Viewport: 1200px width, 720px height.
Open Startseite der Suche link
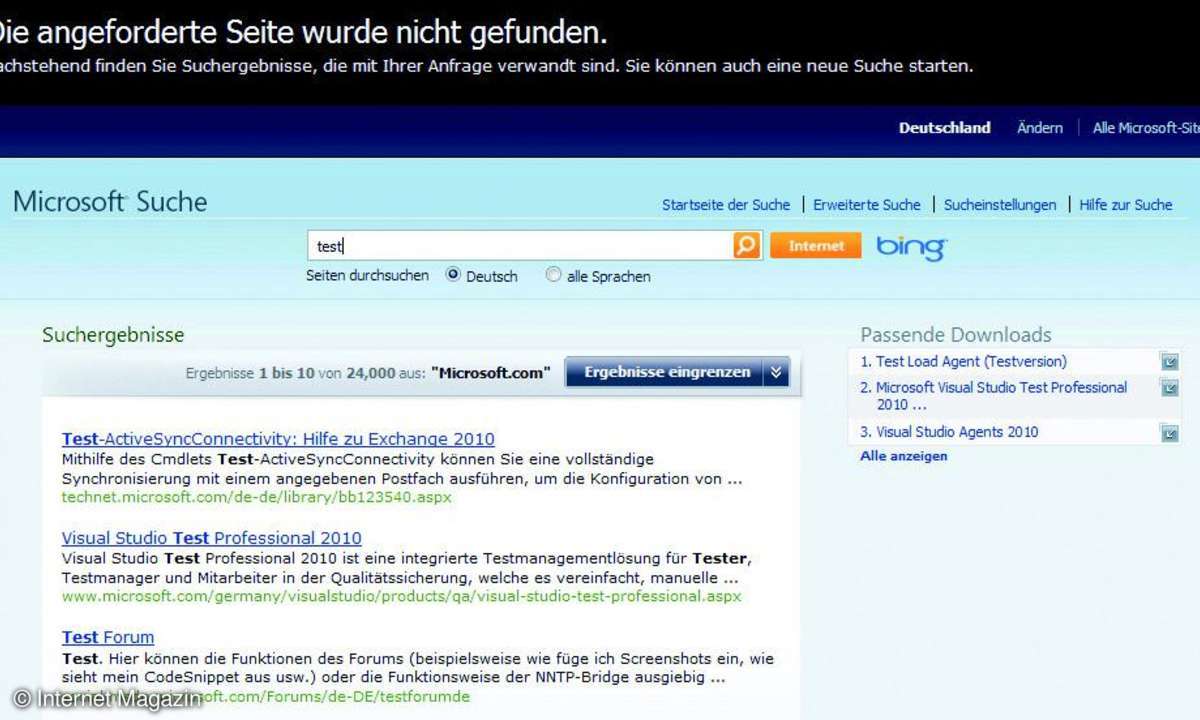726,205
